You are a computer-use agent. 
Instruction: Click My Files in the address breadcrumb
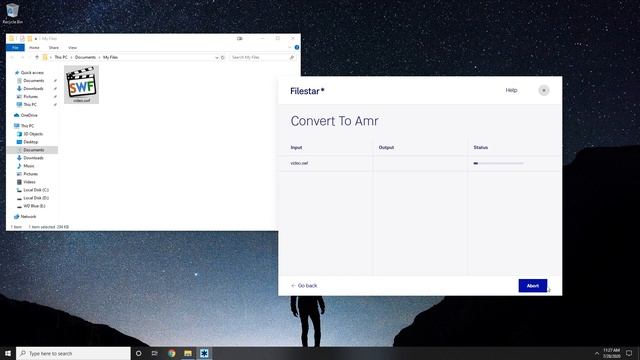[x=110, y=58]
